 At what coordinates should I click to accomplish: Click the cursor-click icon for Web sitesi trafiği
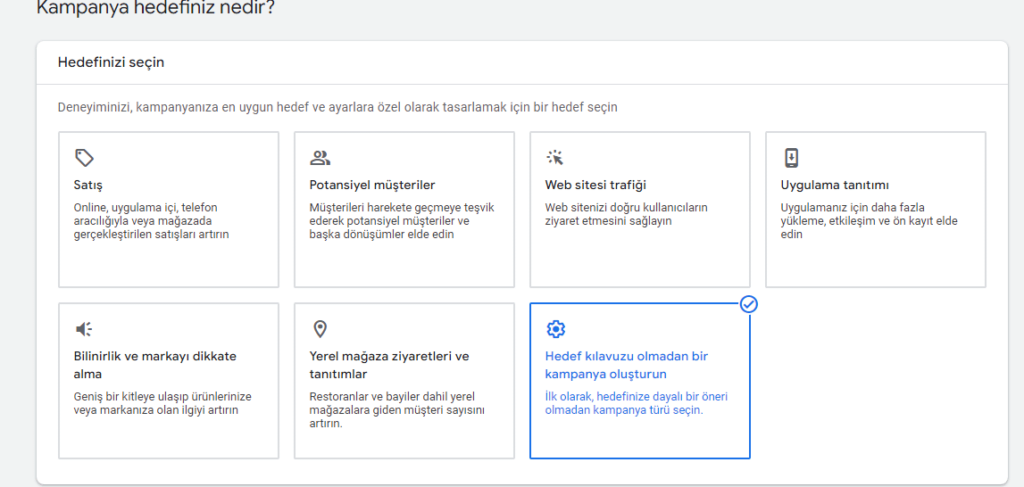(x=555, y=157)
